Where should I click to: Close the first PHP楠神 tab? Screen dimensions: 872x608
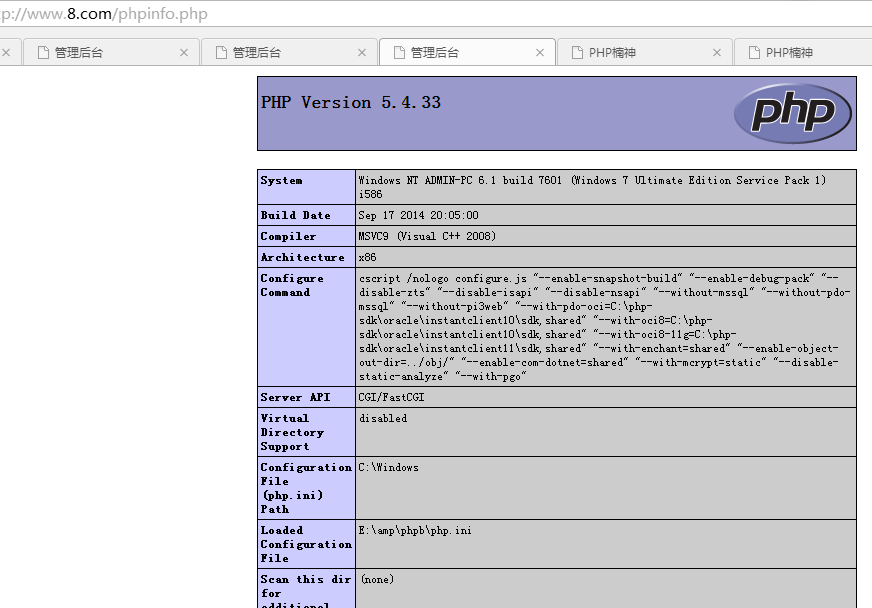(x=716, y=51)
